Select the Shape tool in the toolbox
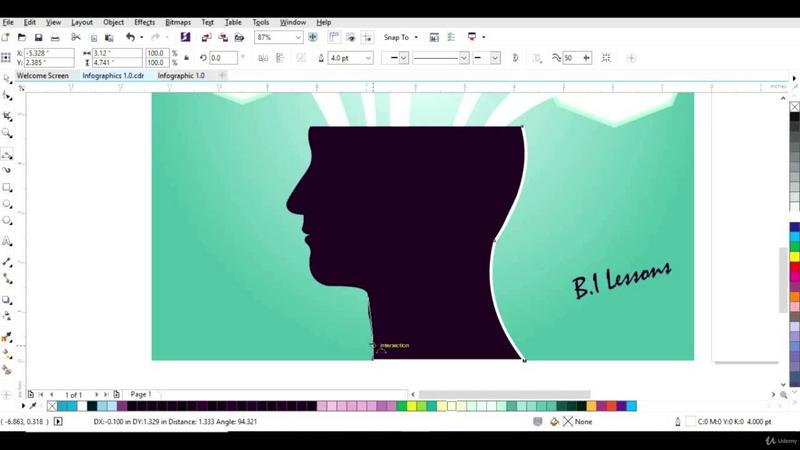 click(x=7, y=96)
